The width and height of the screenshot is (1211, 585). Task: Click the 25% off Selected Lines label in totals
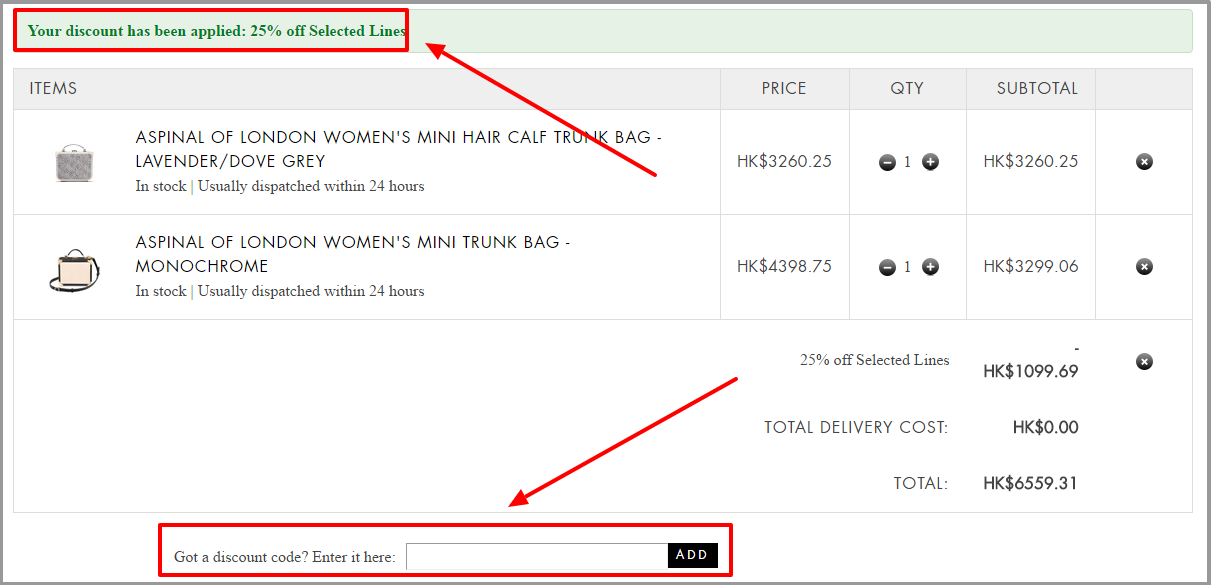[x=875, y=360]
